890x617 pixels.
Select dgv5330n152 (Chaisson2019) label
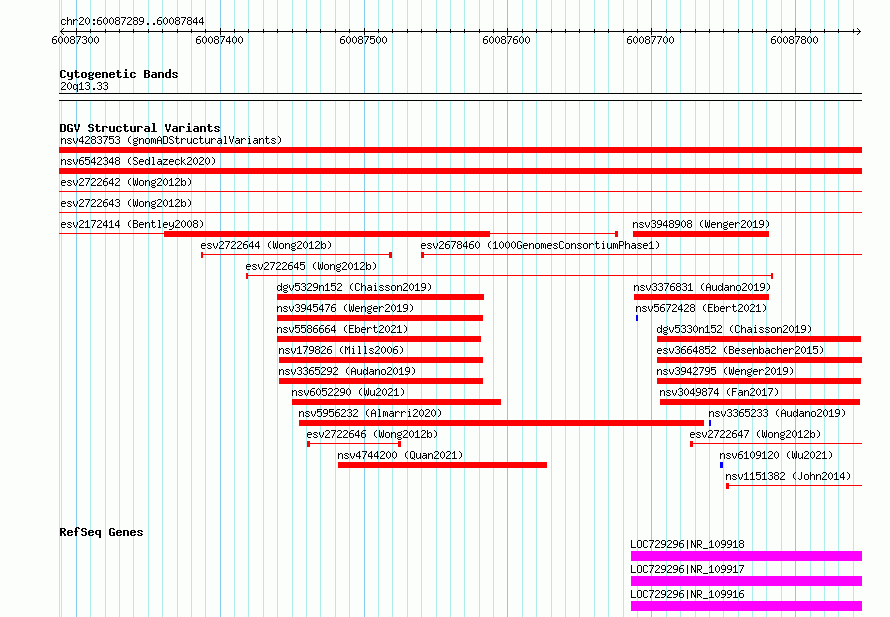(734, 329)
